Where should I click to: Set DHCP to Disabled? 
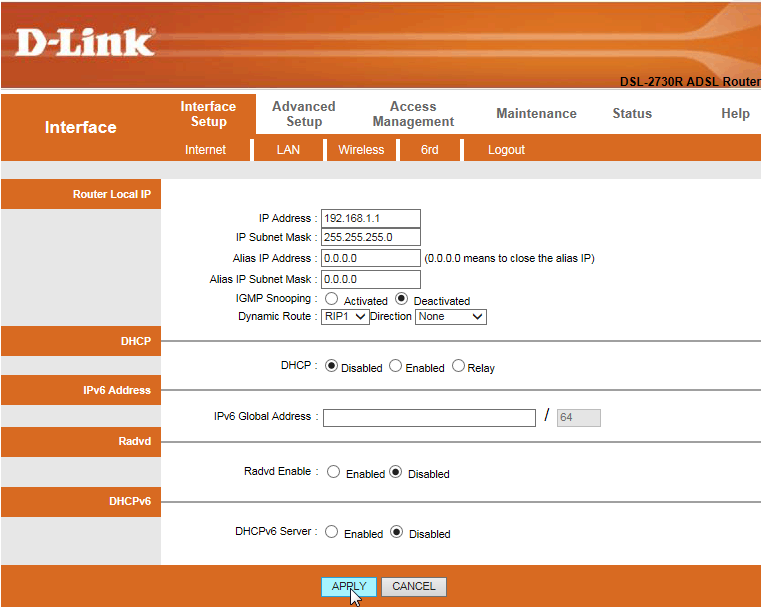(331, 366)
